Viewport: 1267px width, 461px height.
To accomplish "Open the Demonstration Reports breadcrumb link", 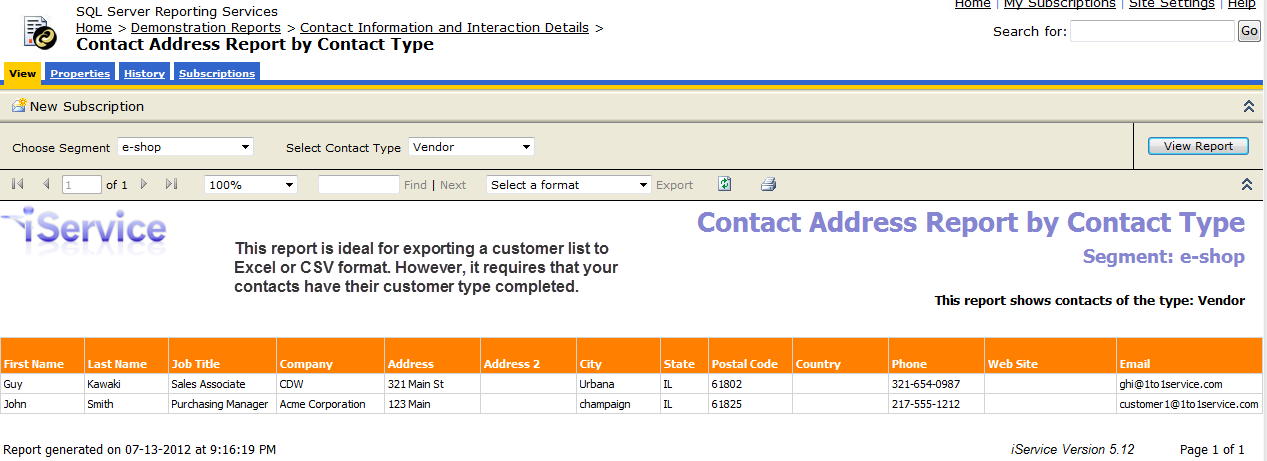I will [206, 28].
